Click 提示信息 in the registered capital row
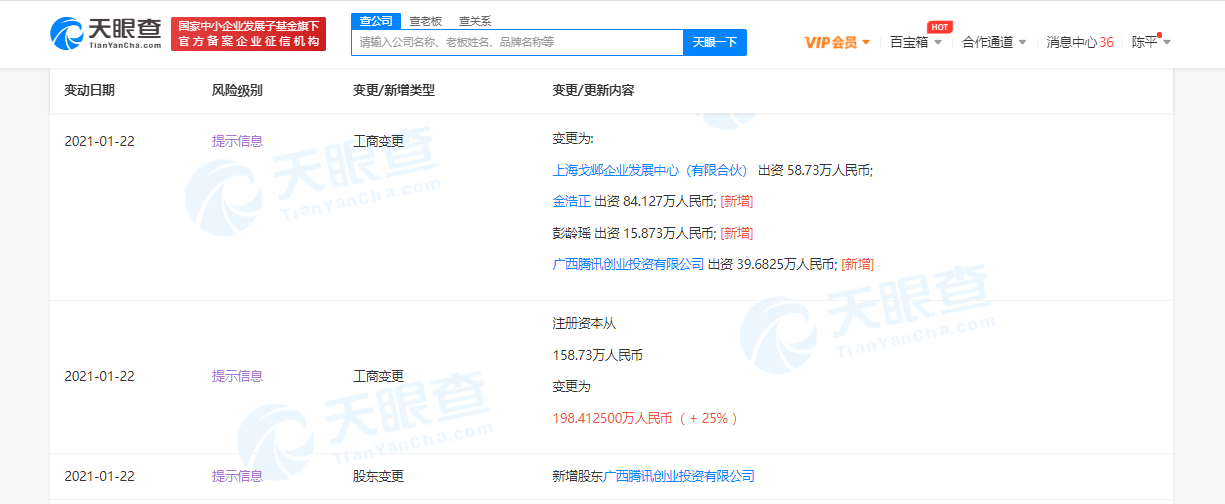Screen dimensions: 1225x504 click(237, 376)
